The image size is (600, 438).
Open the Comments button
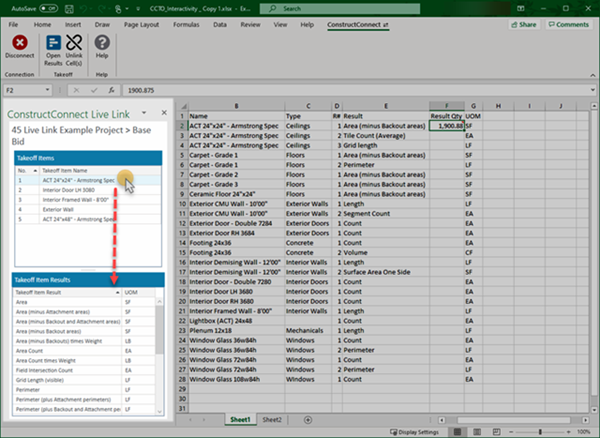pyautogui.click(x=569, y=24)
